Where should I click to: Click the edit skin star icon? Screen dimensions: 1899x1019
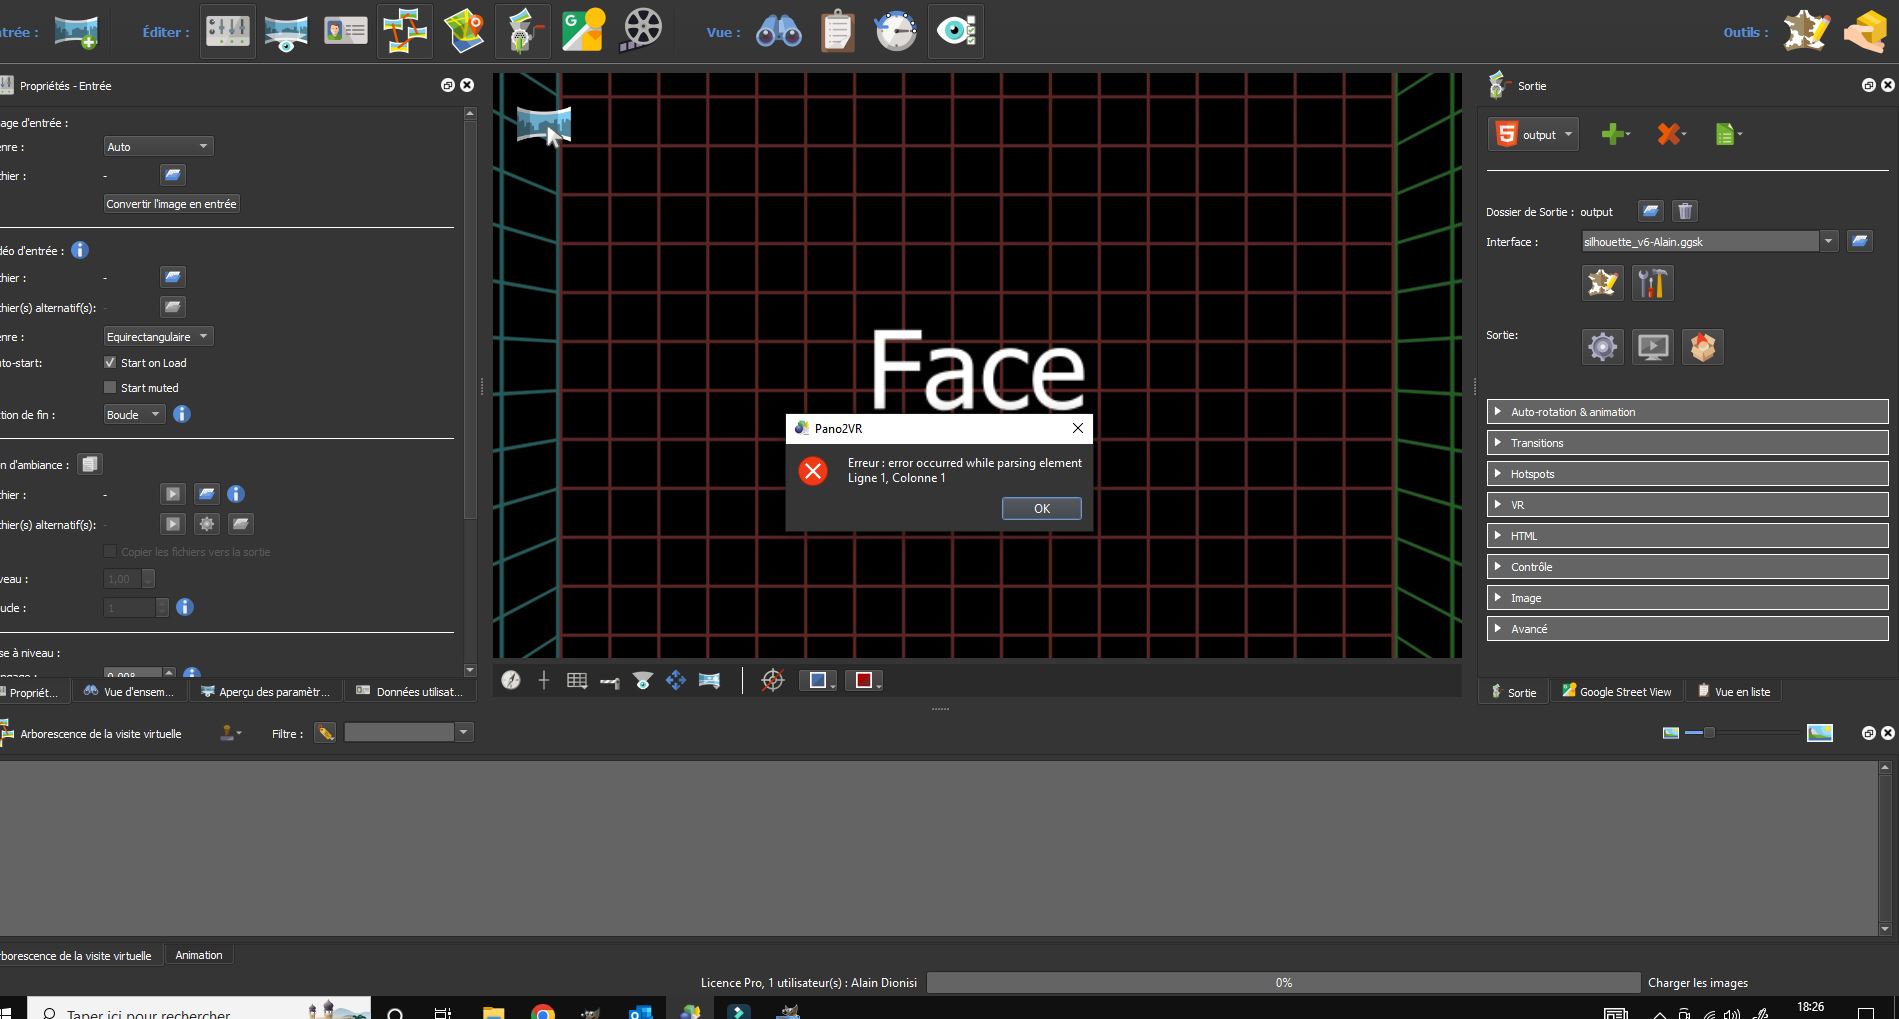(x=1603, y=283)
